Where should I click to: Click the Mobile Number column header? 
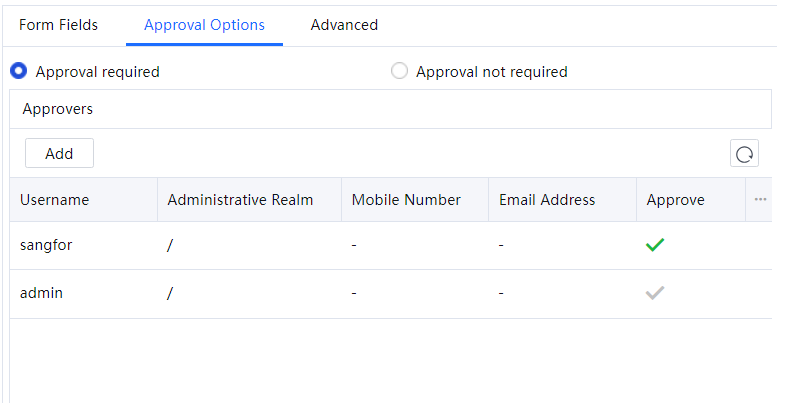406,200
